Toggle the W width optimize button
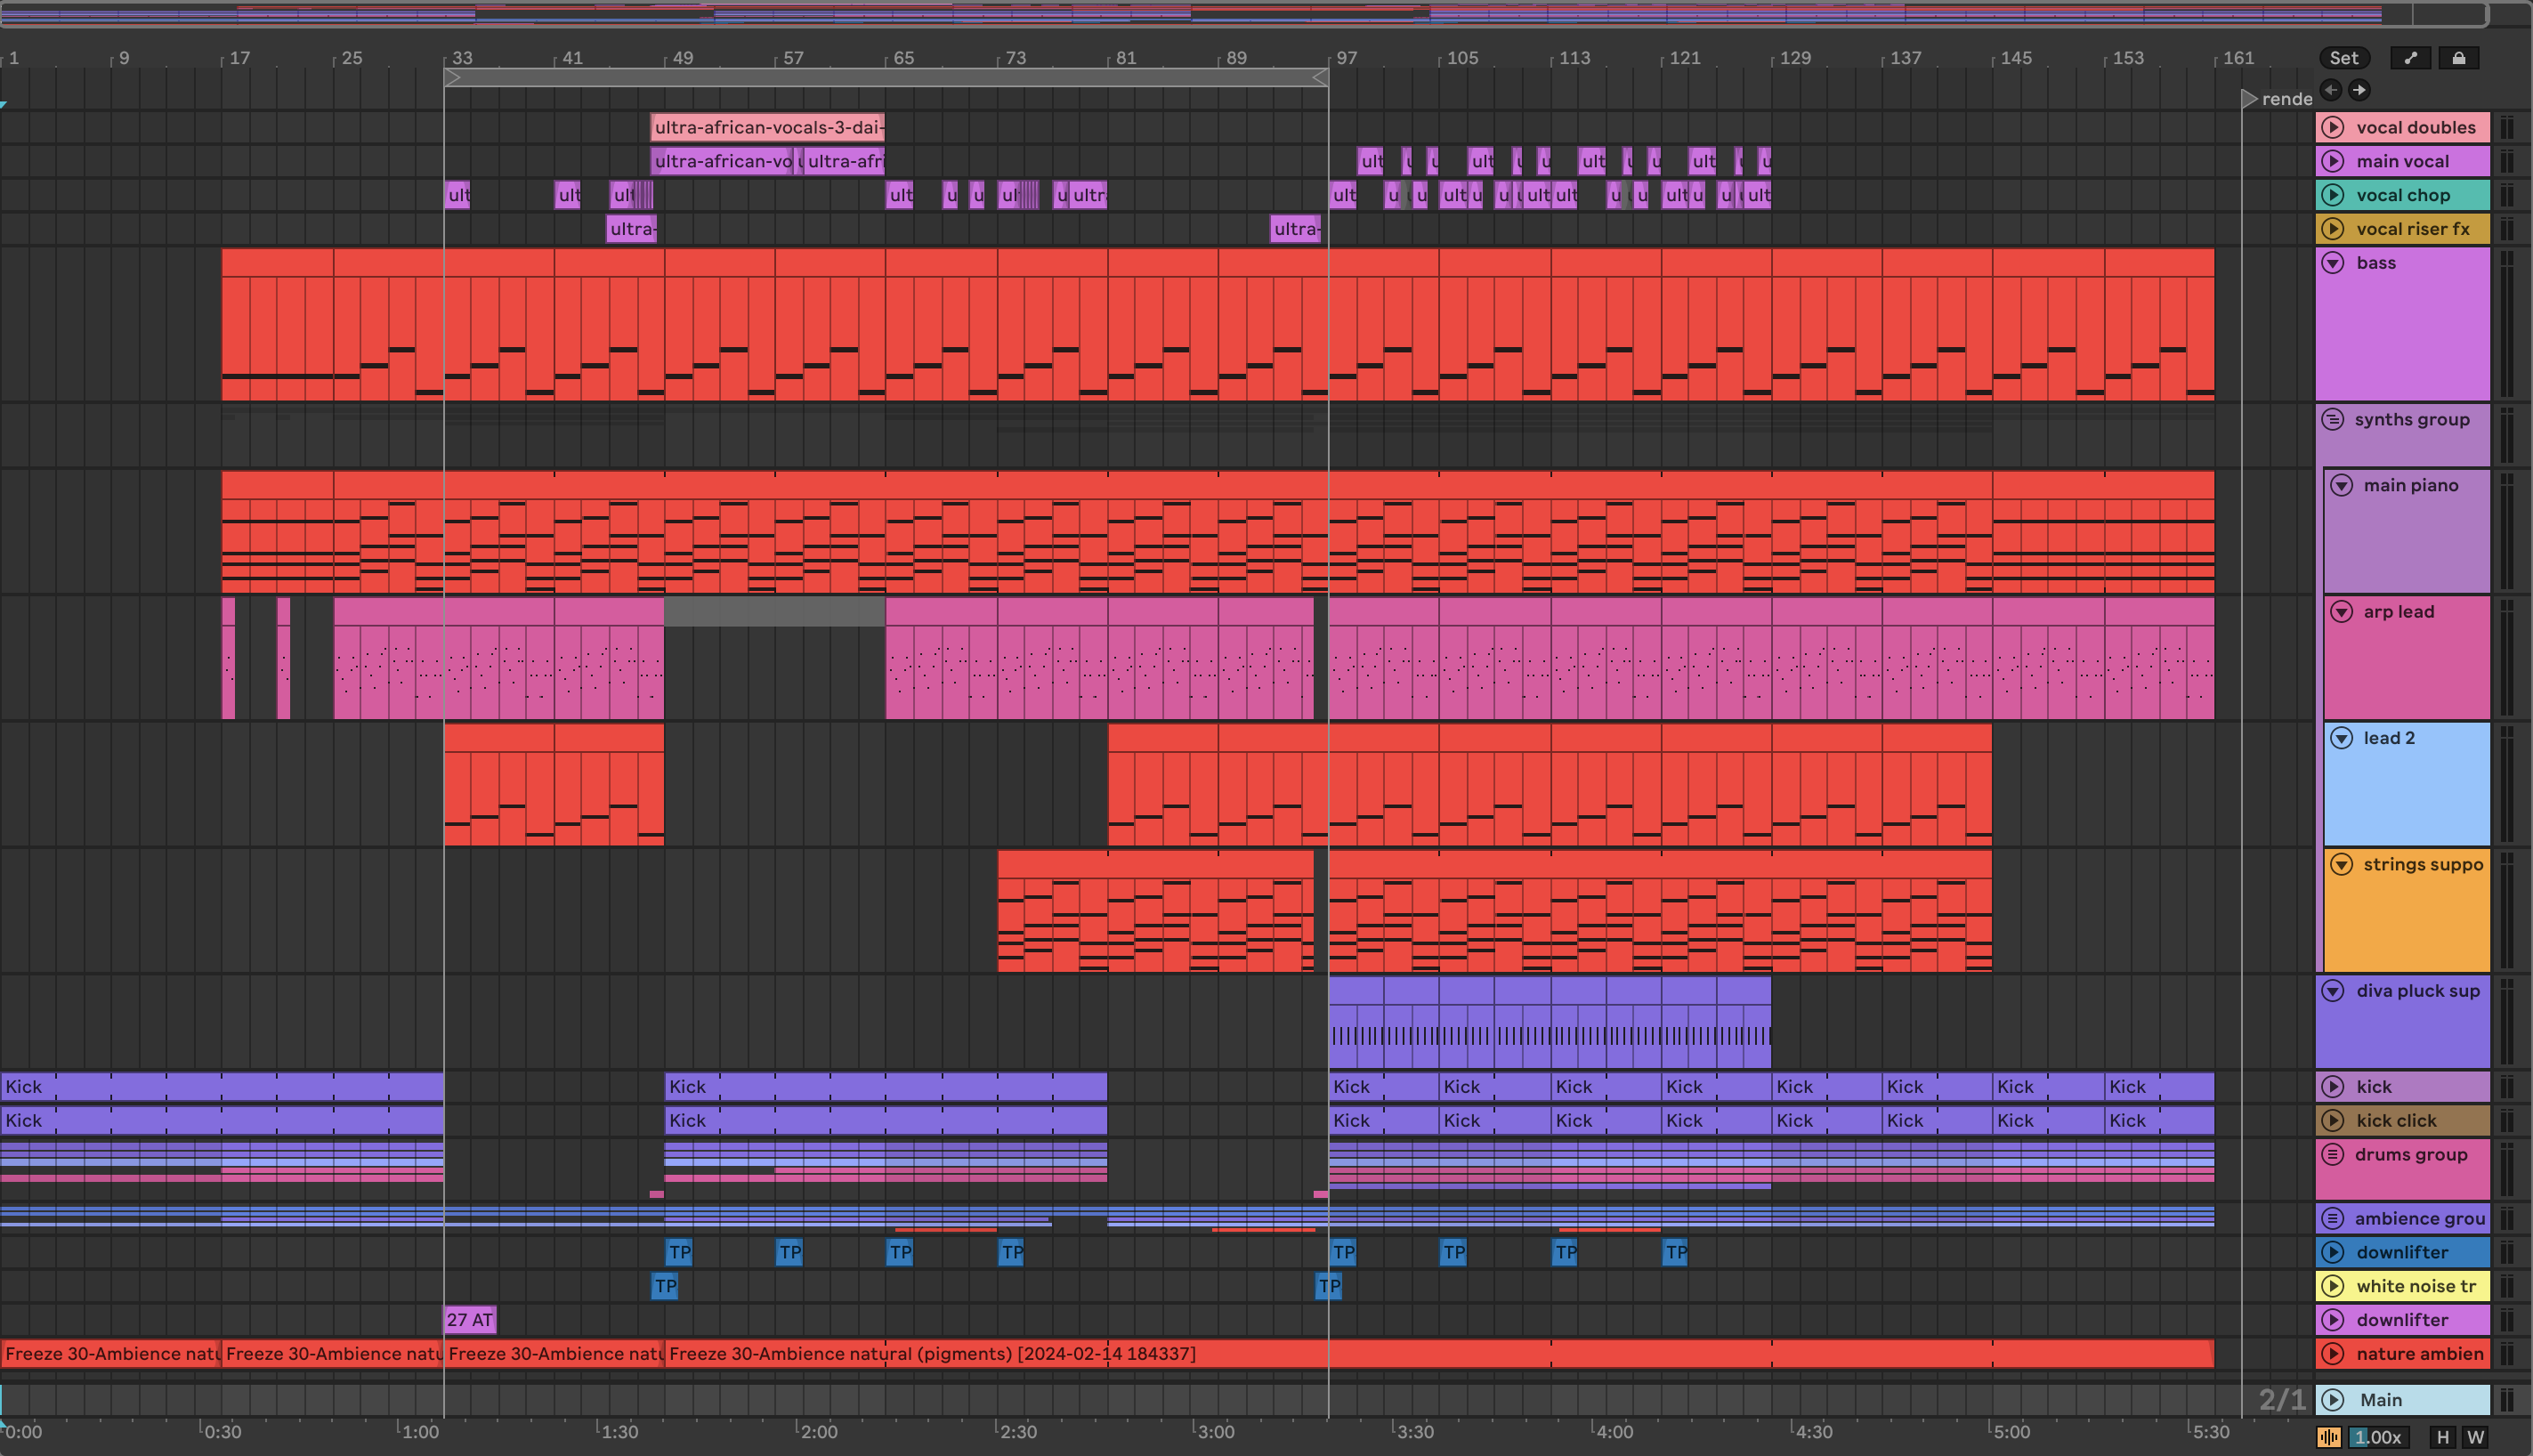The width and height of the screenshot is (2533, 1456). (2475, 1437)
